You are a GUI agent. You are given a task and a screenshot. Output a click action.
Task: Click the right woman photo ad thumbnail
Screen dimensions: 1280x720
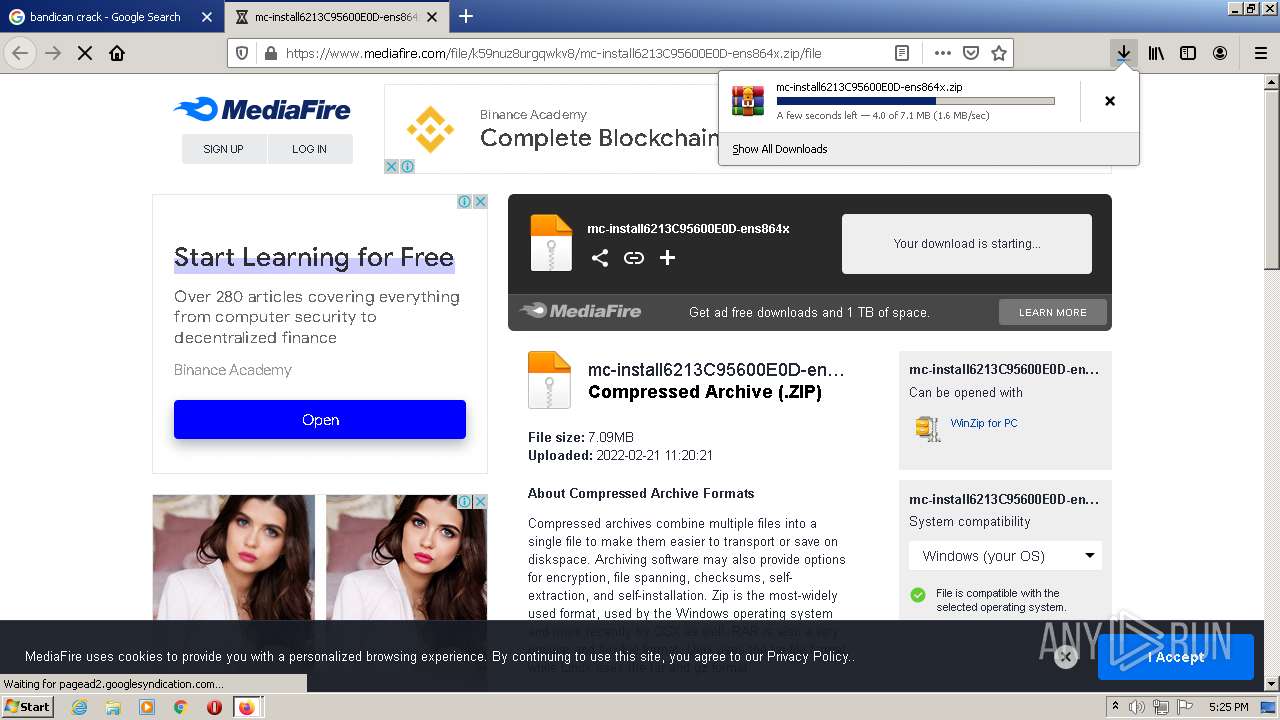406,558
